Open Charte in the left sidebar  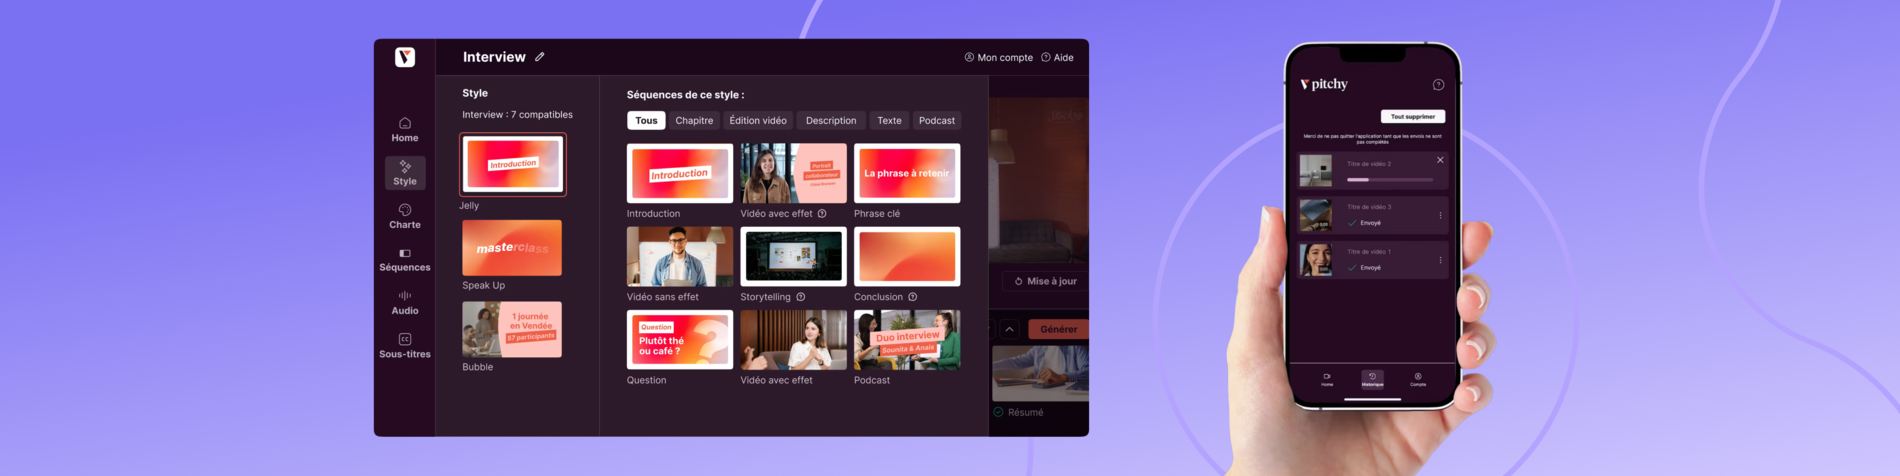405,217
